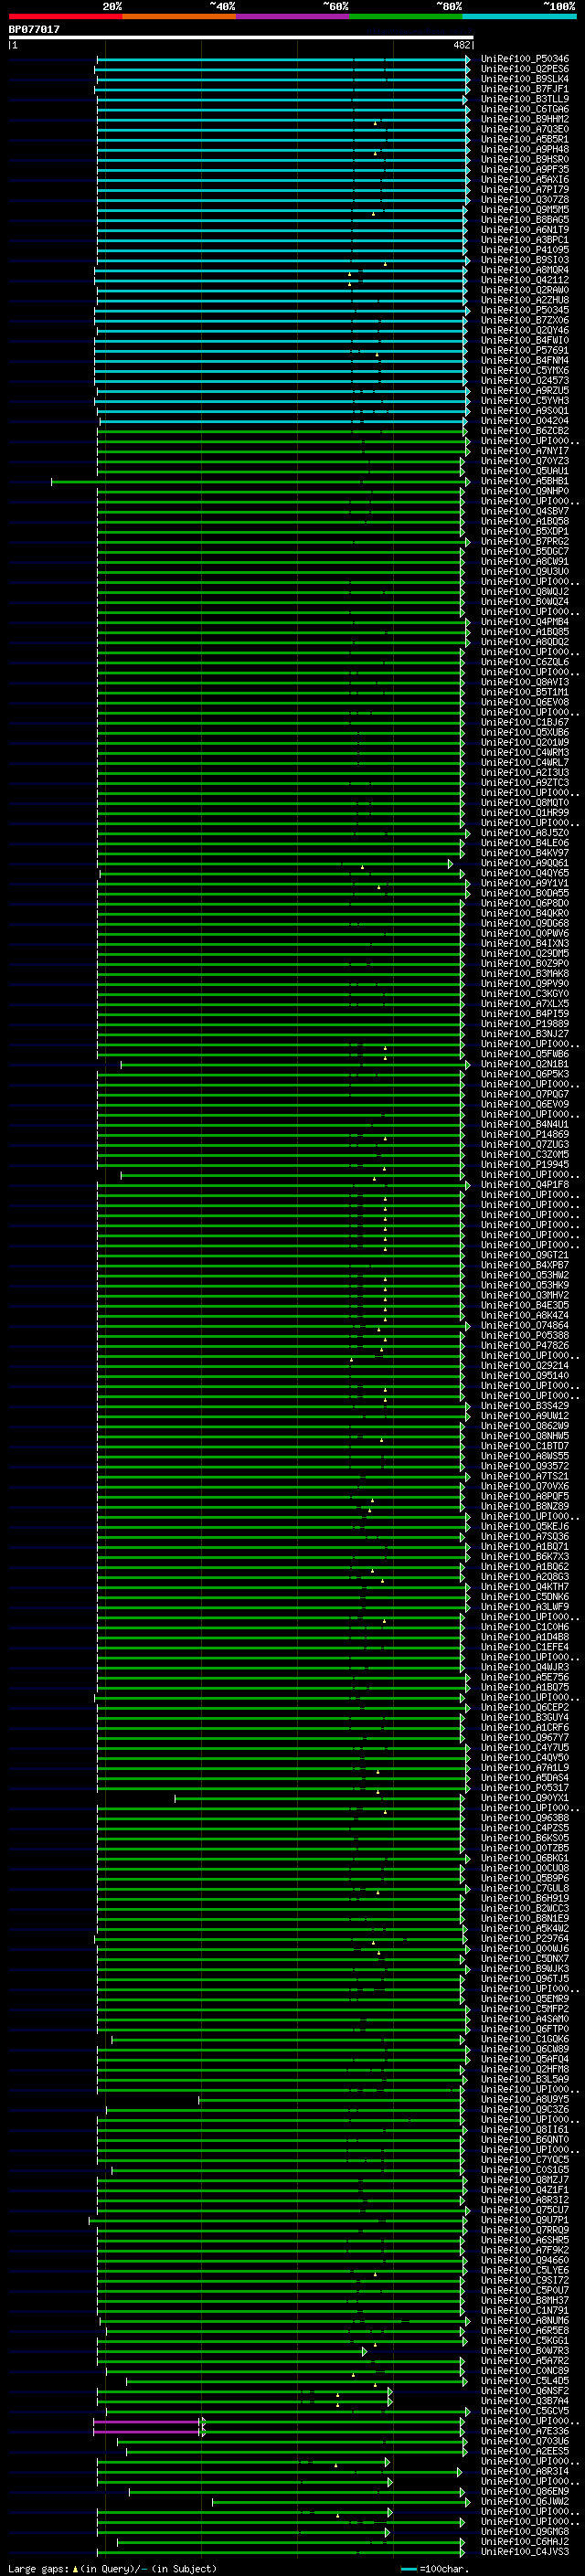Click hit label UniRef100_C1BJ67
This screenshot has height=2576, width=585.
point(525,722)
